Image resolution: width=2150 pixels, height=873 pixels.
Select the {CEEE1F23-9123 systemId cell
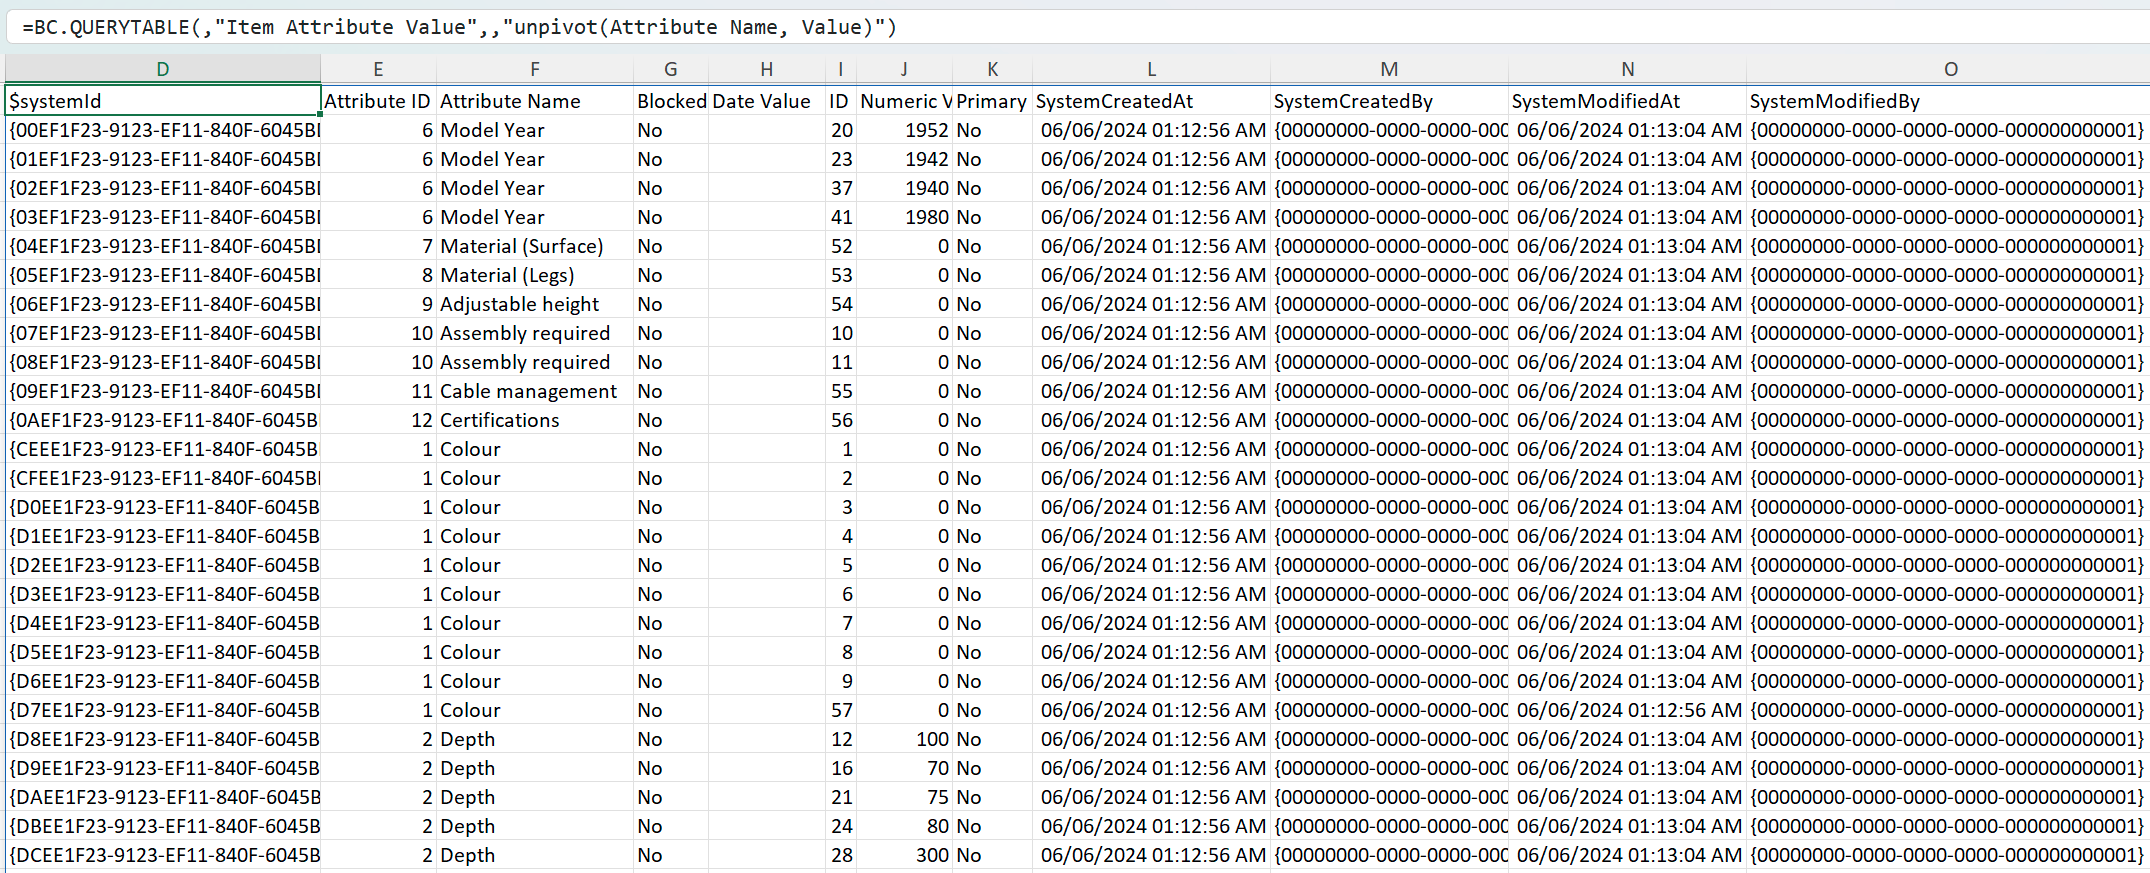(163, 449)
